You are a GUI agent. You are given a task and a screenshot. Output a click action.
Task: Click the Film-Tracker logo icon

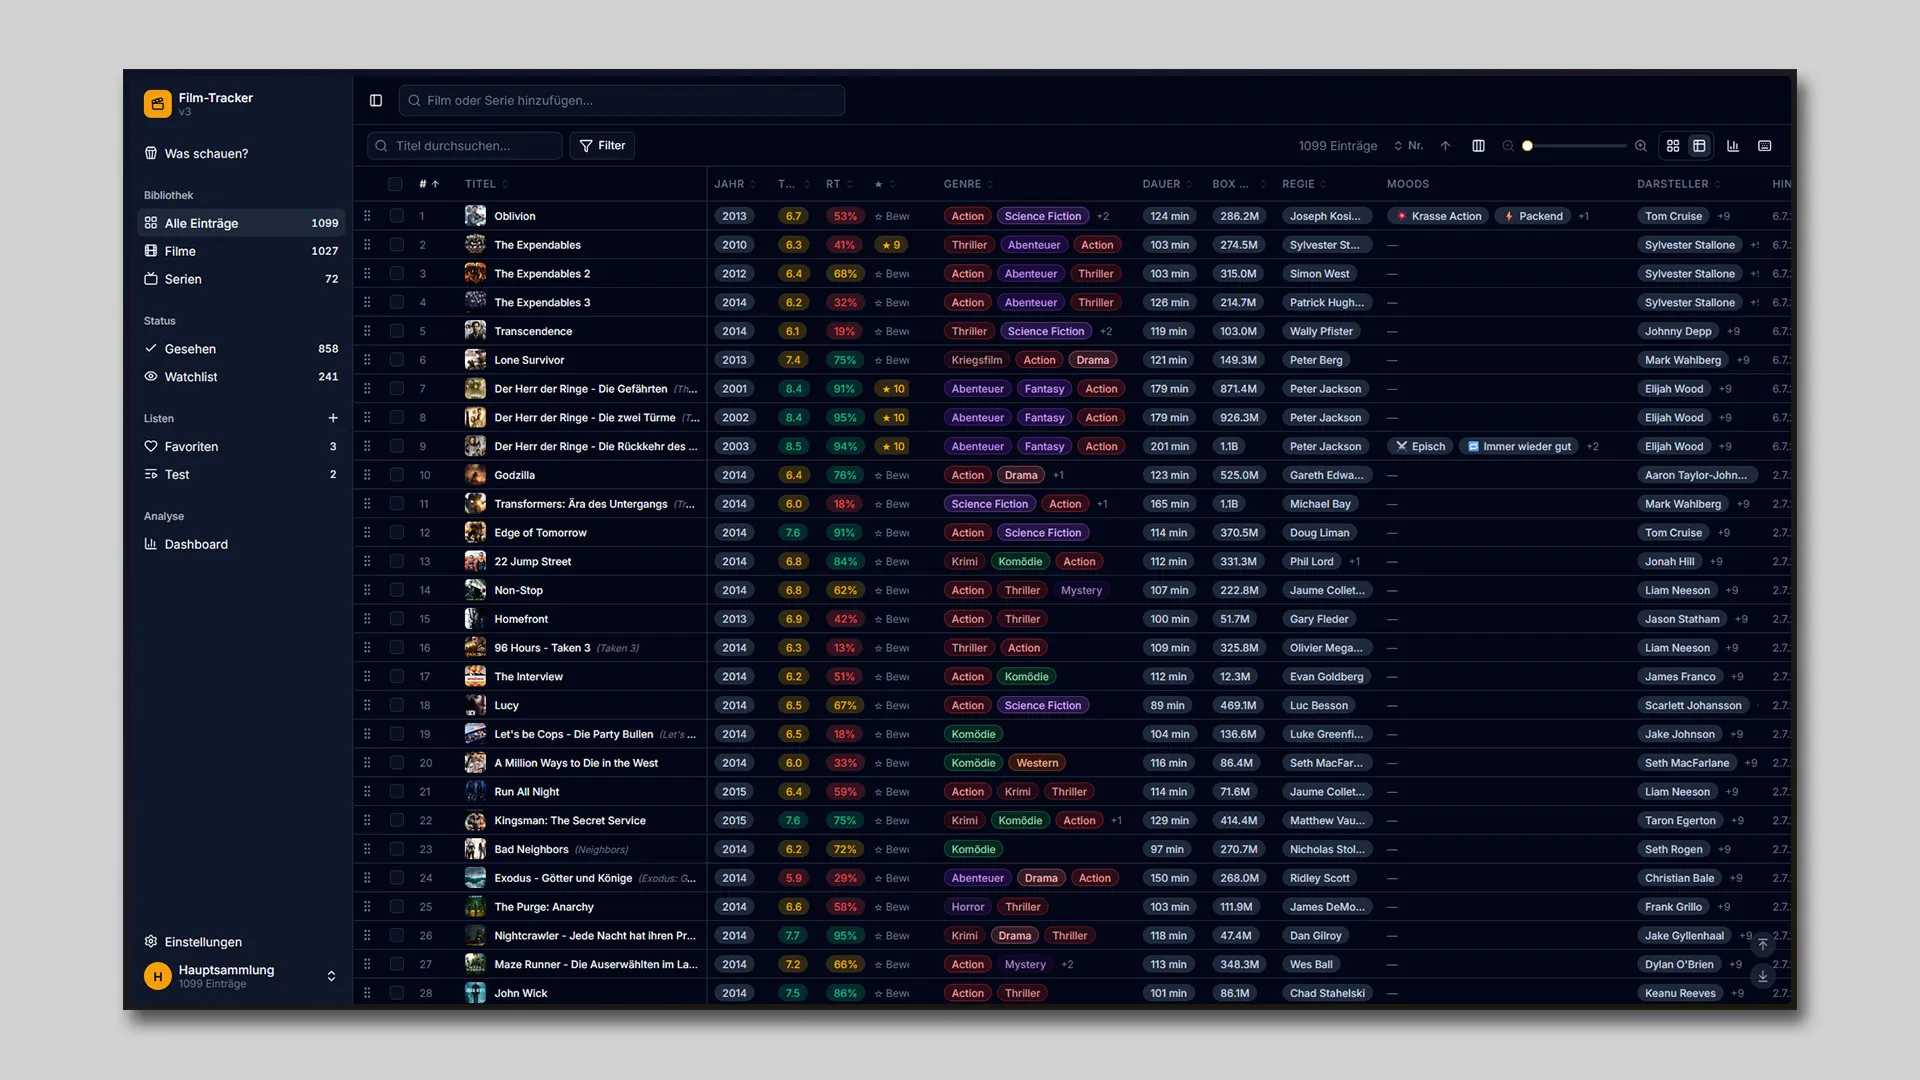click(157, 103)
